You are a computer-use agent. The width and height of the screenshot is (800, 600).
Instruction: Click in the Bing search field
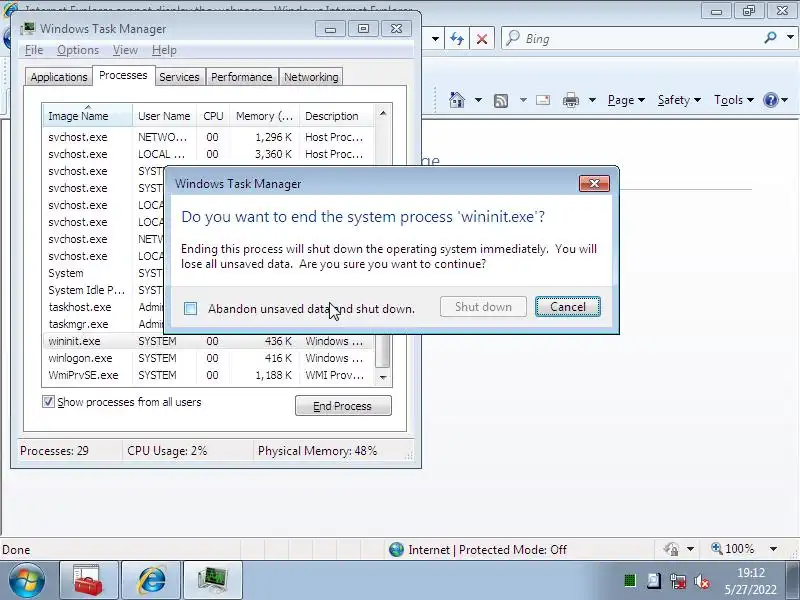(x=633, y=38)
